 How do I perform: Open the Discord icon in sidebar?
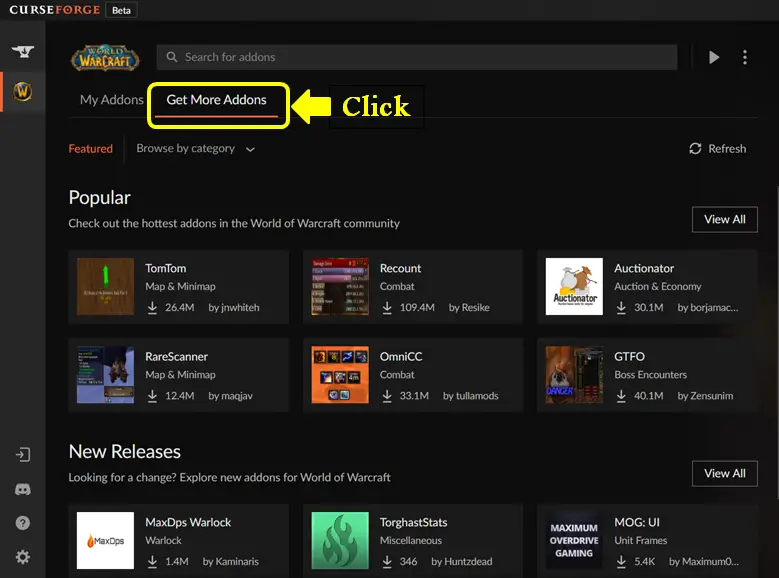[x=23, y=490]
